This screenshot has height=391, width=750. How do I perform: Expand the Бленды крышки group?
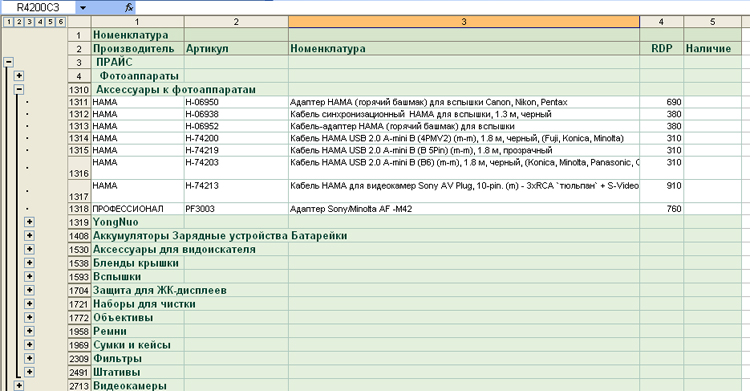click(x=29, y=263)
